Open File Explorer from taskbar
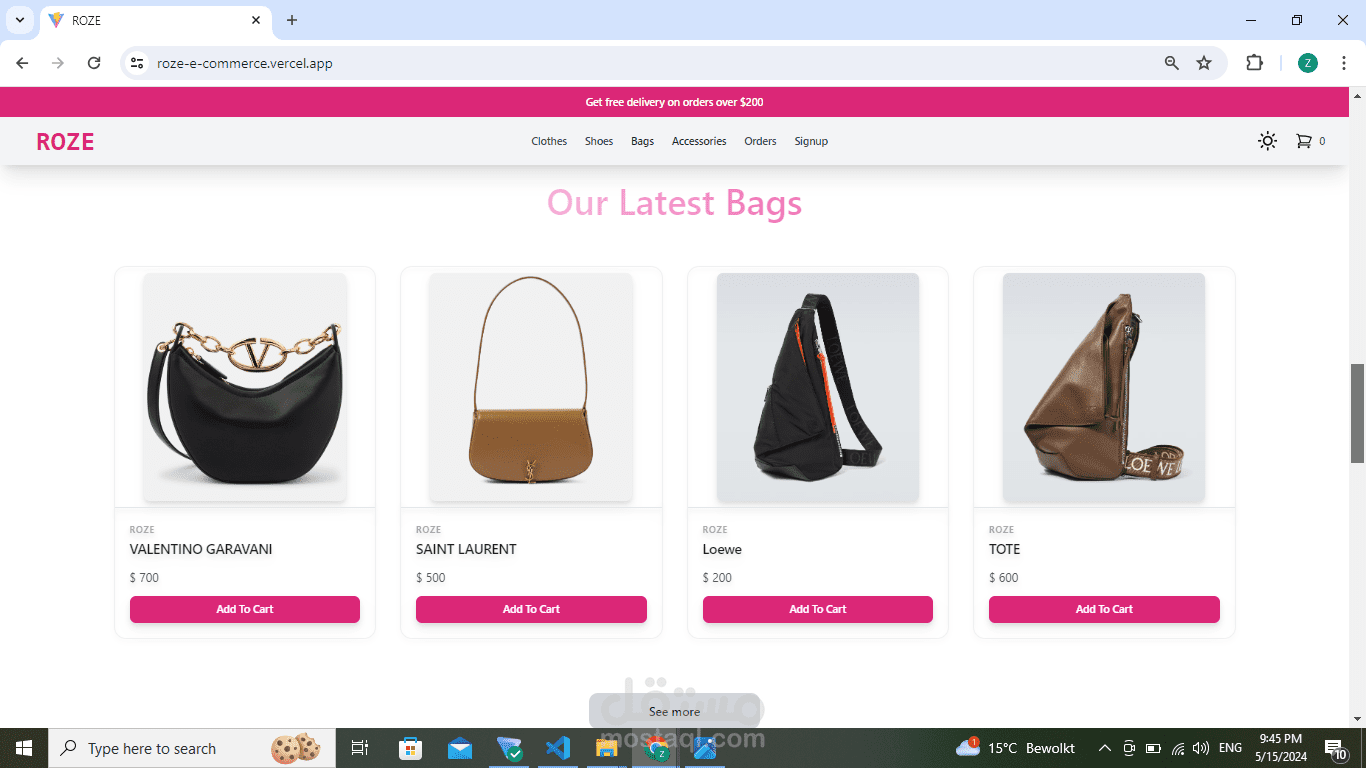Viewport: 1366px width, 768px height. [607, 748]
